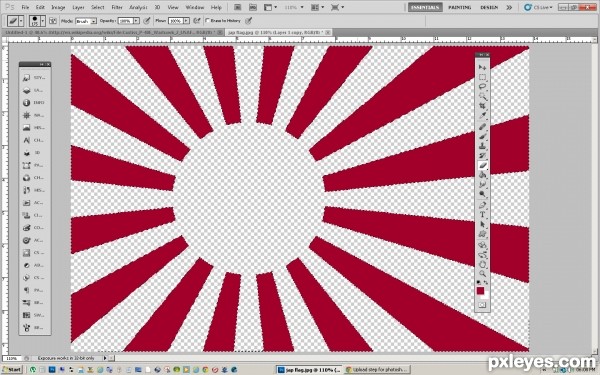
Task: Select the Lasso tool
Action: click(x=482, y=86)
